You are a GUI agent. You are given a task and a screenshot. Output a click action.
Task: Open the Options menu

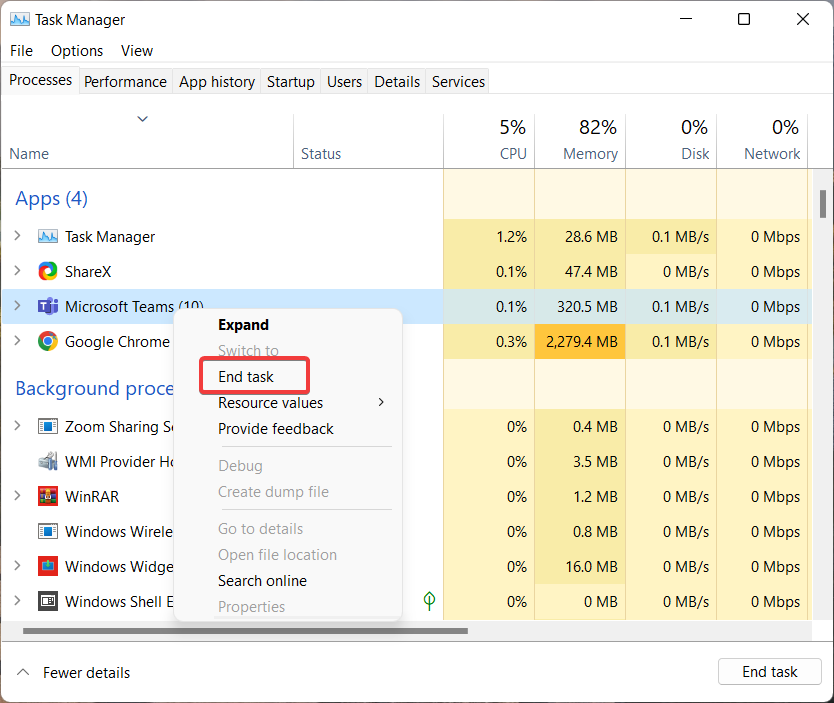(x=77, y=51)
